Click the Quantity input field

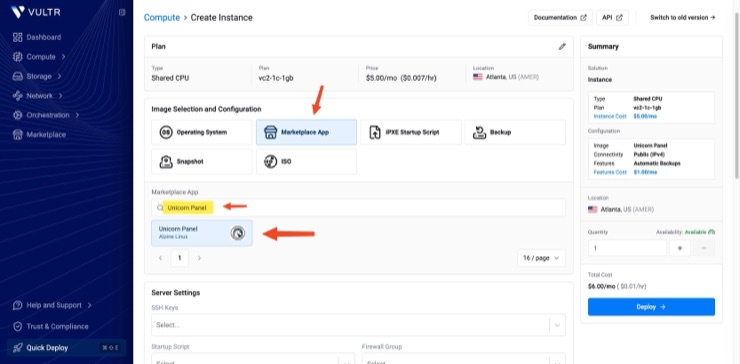[x=627, y=248]
